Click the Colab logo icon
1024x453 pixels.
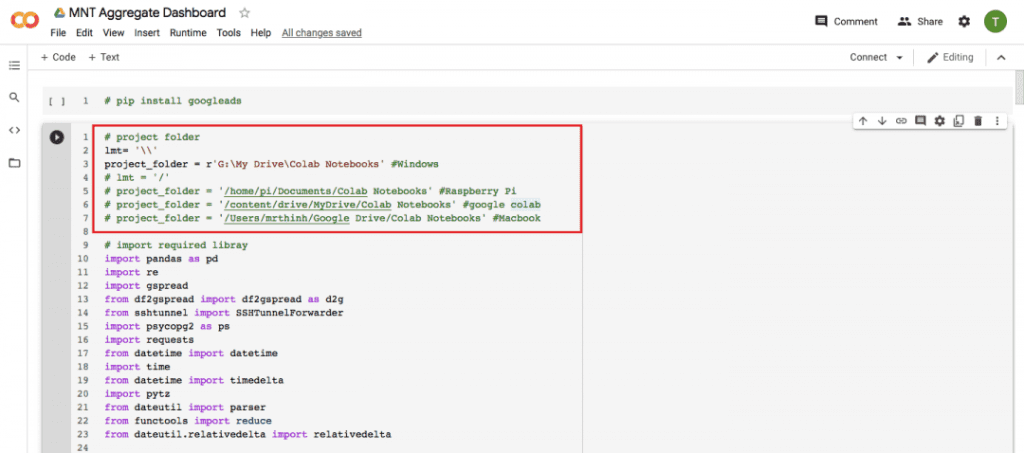click(x=25, y=20)
